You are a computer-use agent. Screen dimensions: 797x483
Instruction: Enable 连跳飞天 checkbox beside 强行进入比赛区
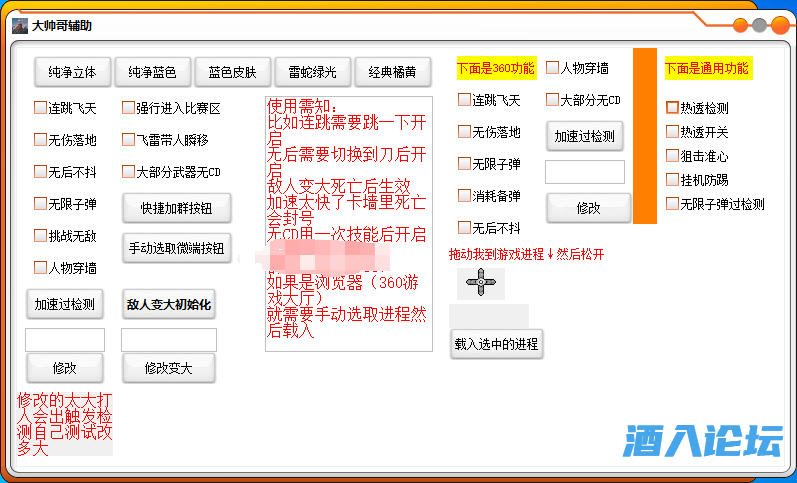click(40, 108)
